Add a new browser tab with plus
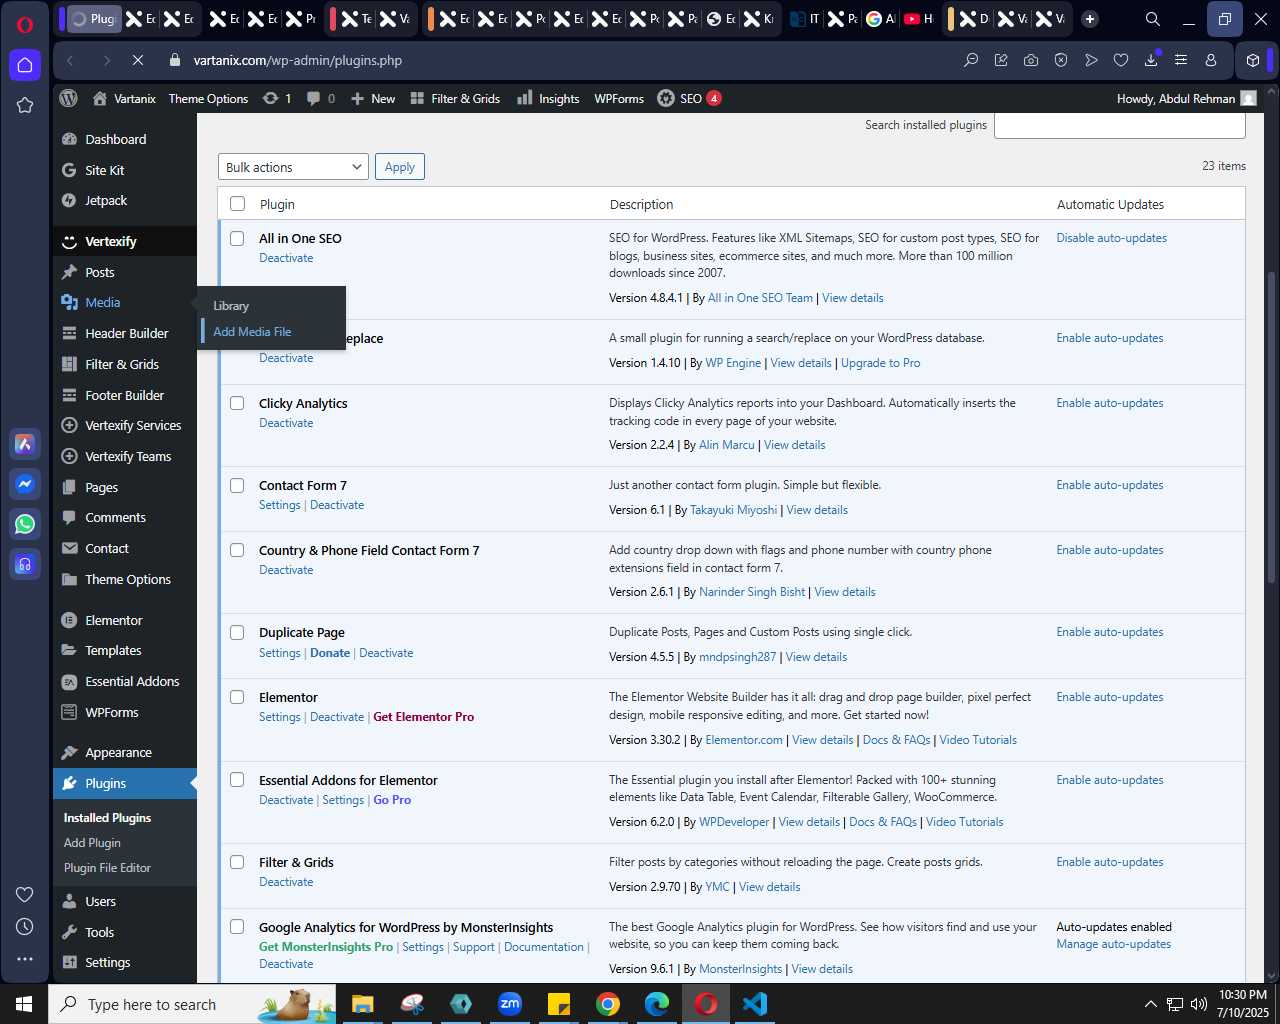Screen dimensions: 1280x1024 (1090, 19)
